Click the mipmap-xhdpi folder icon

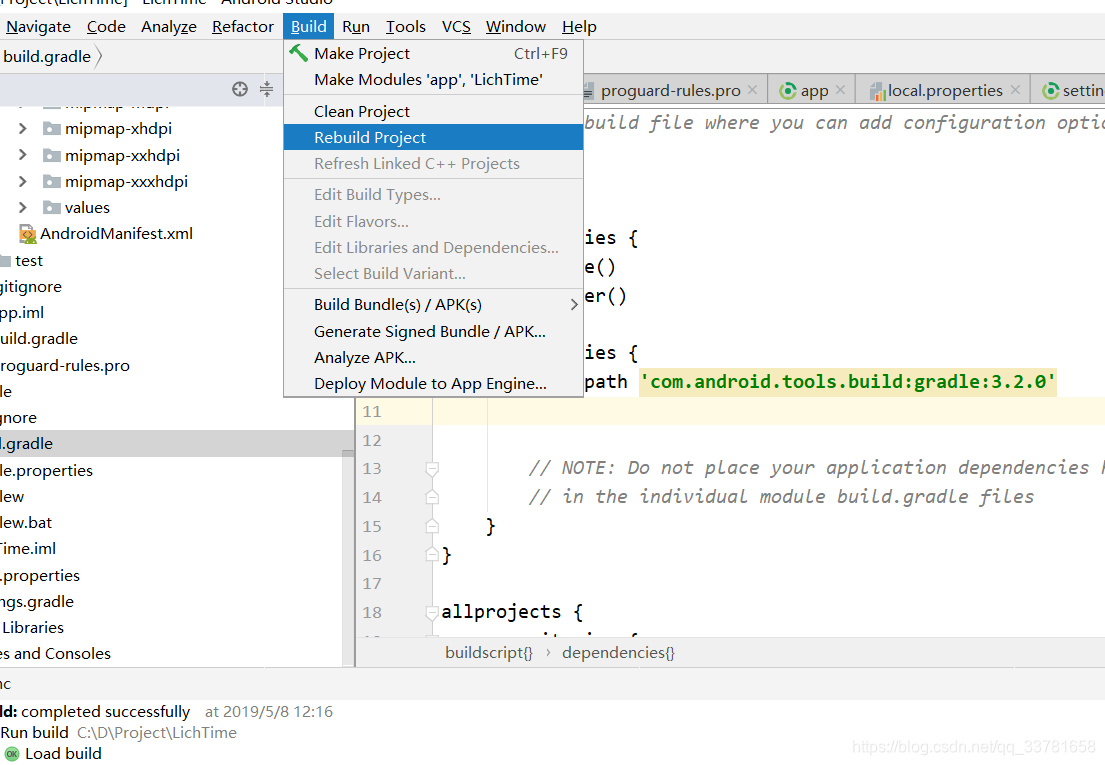click(51, 128)
